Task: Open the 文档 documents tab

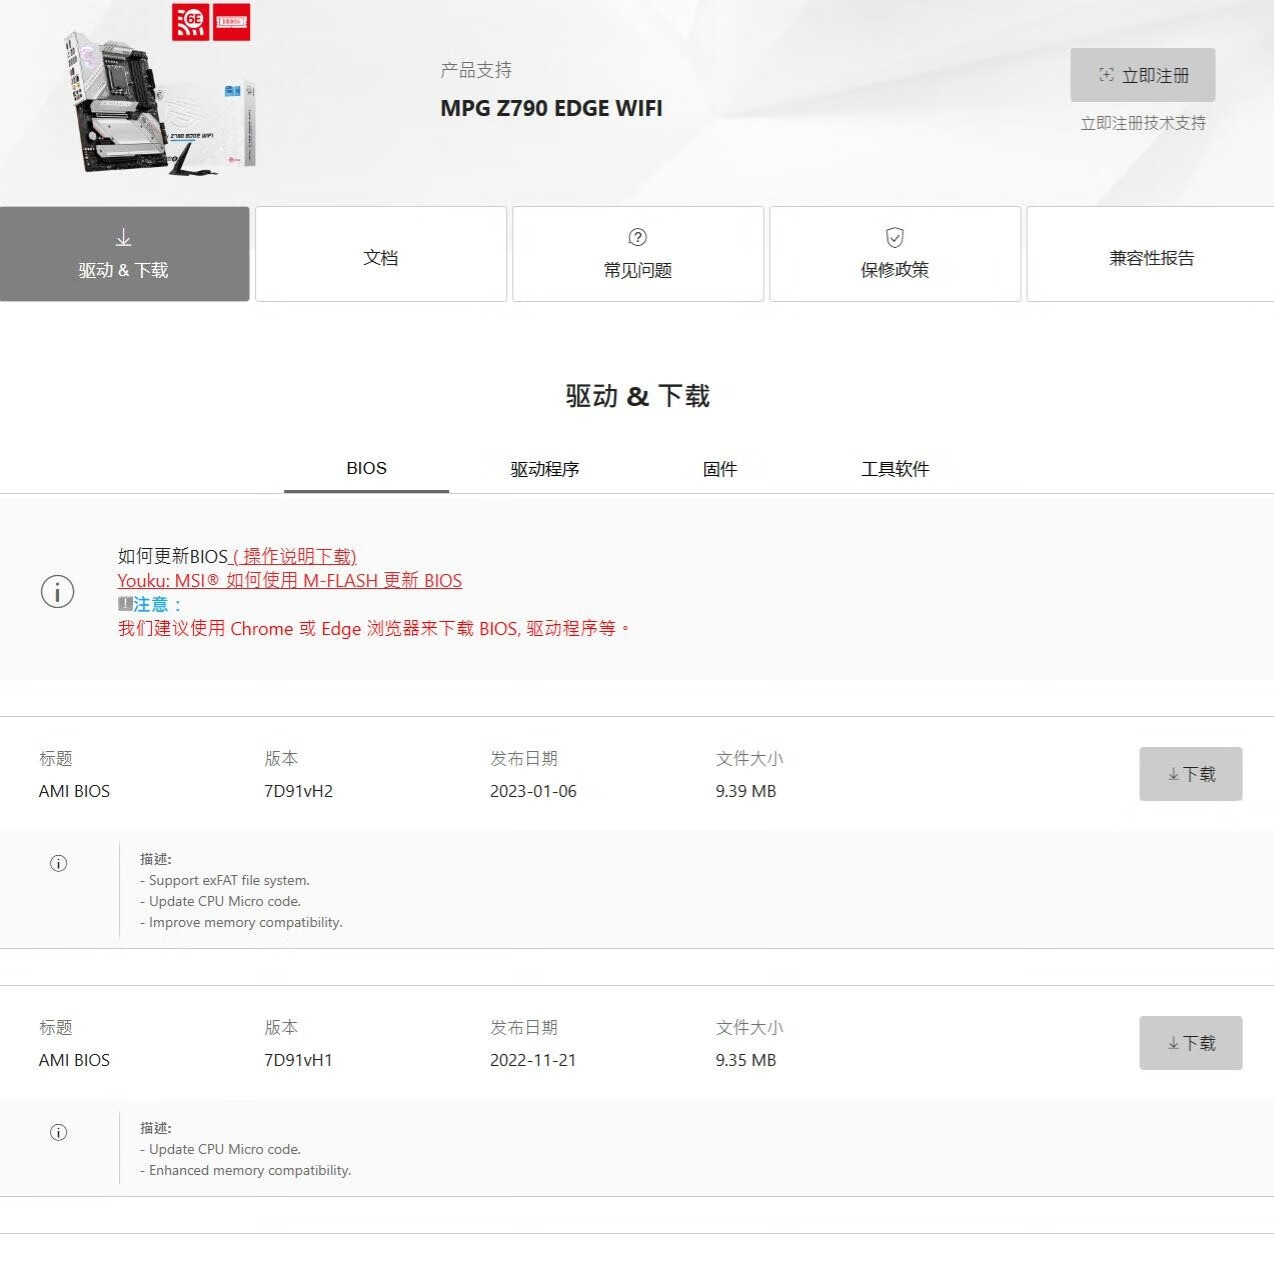Action: (x=381, y=254)
